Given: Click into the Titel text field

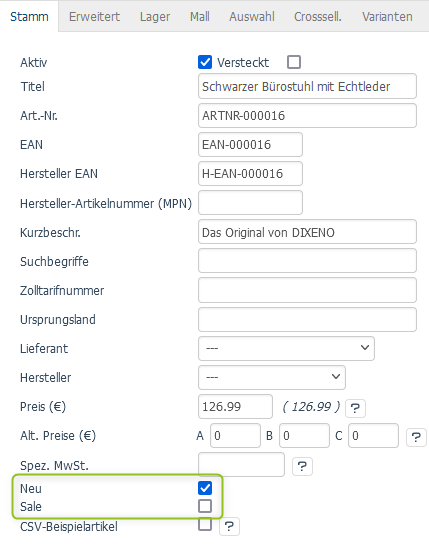Looking at the screenshot, I should pos(307,86).
